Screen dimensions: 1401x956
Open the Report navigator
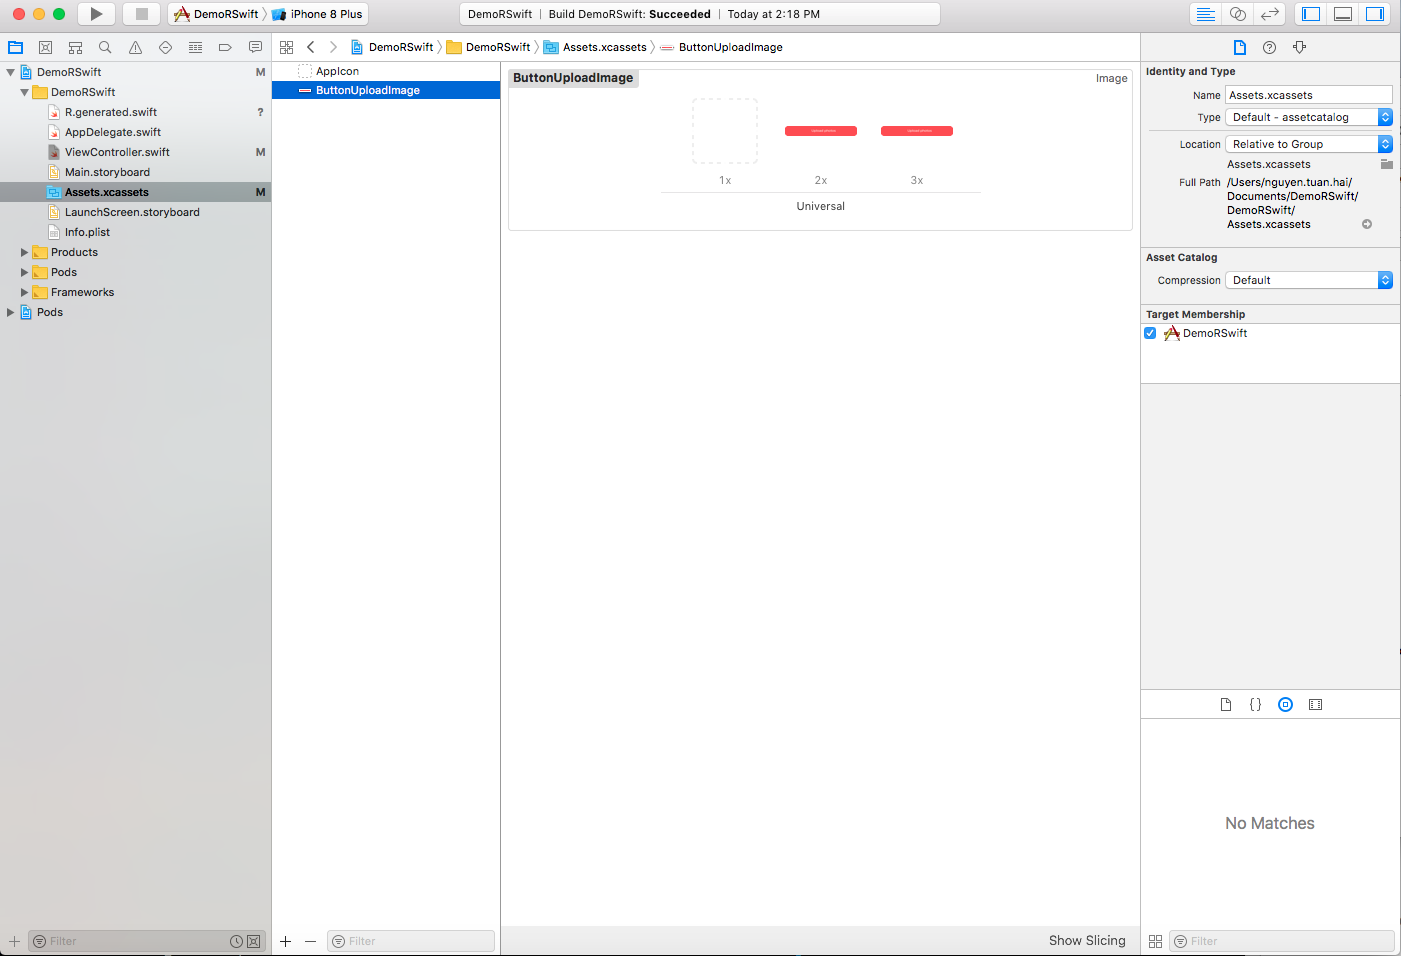click(255, 47)
